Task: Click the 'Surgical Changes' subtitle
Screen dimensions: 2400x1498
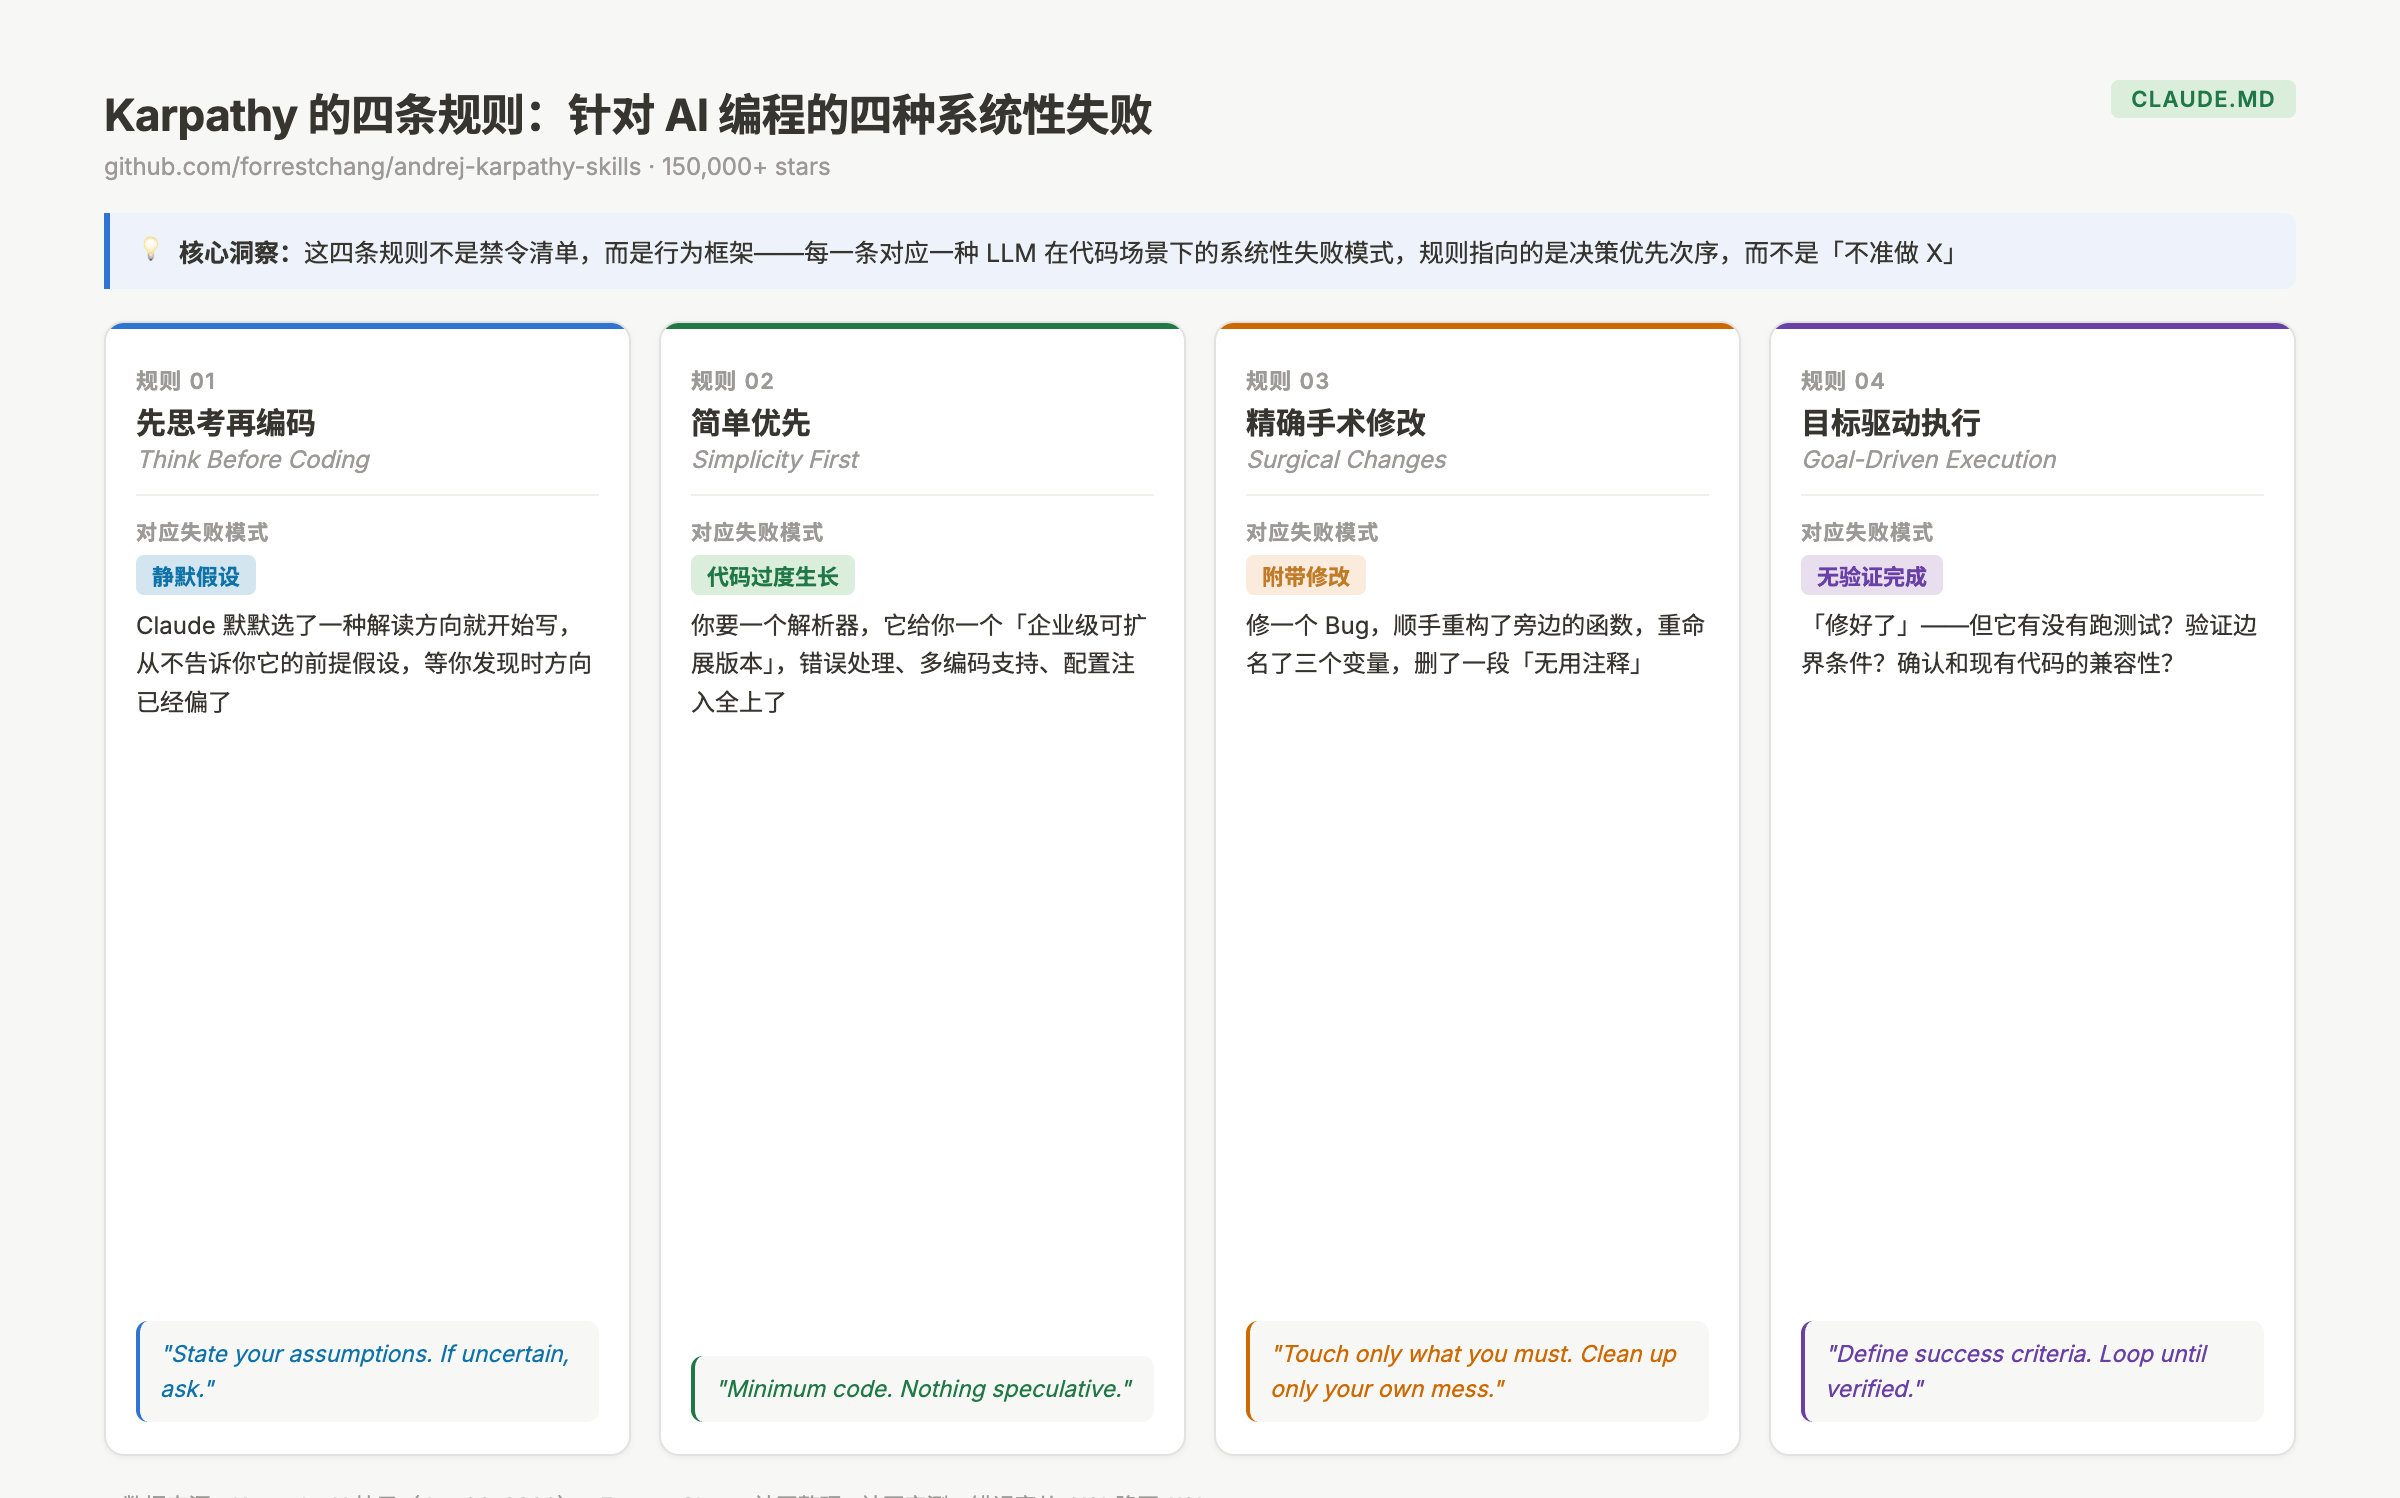Action: [1346, 459]
